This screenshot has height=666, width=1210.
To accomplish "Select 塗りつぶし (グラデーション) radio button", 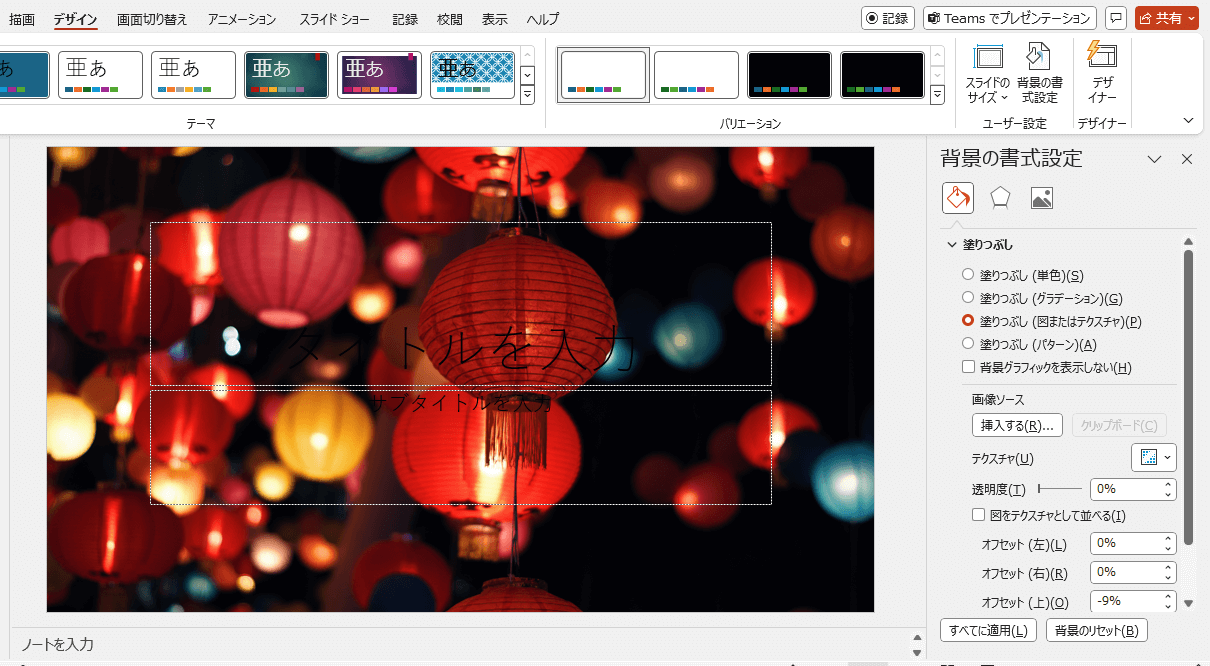I will (967, 297).
